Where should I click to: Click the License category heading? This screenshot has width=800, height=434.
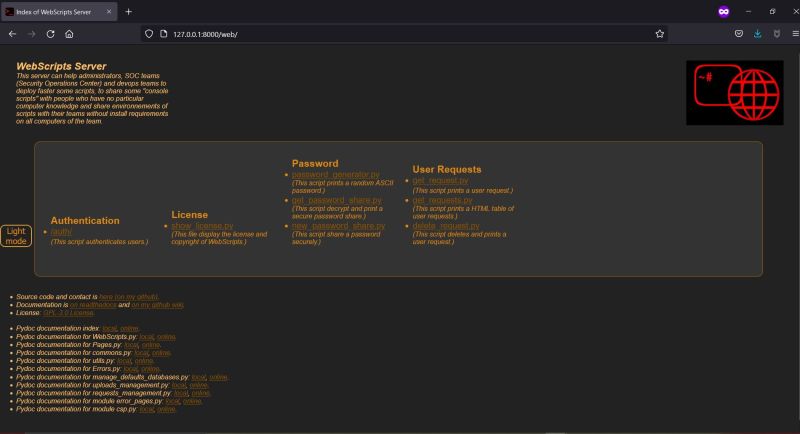(x=189, y=215)
